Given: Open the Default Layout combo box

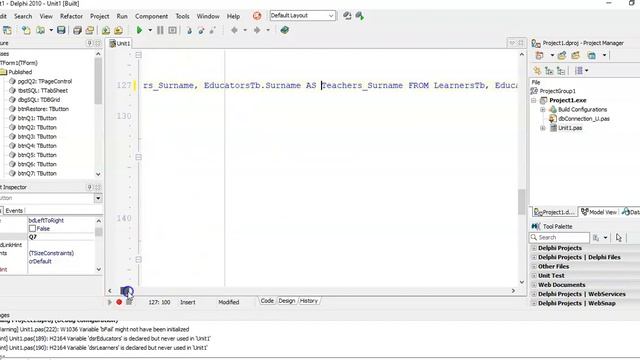Looking at the screenshot, I should (302, 16).
